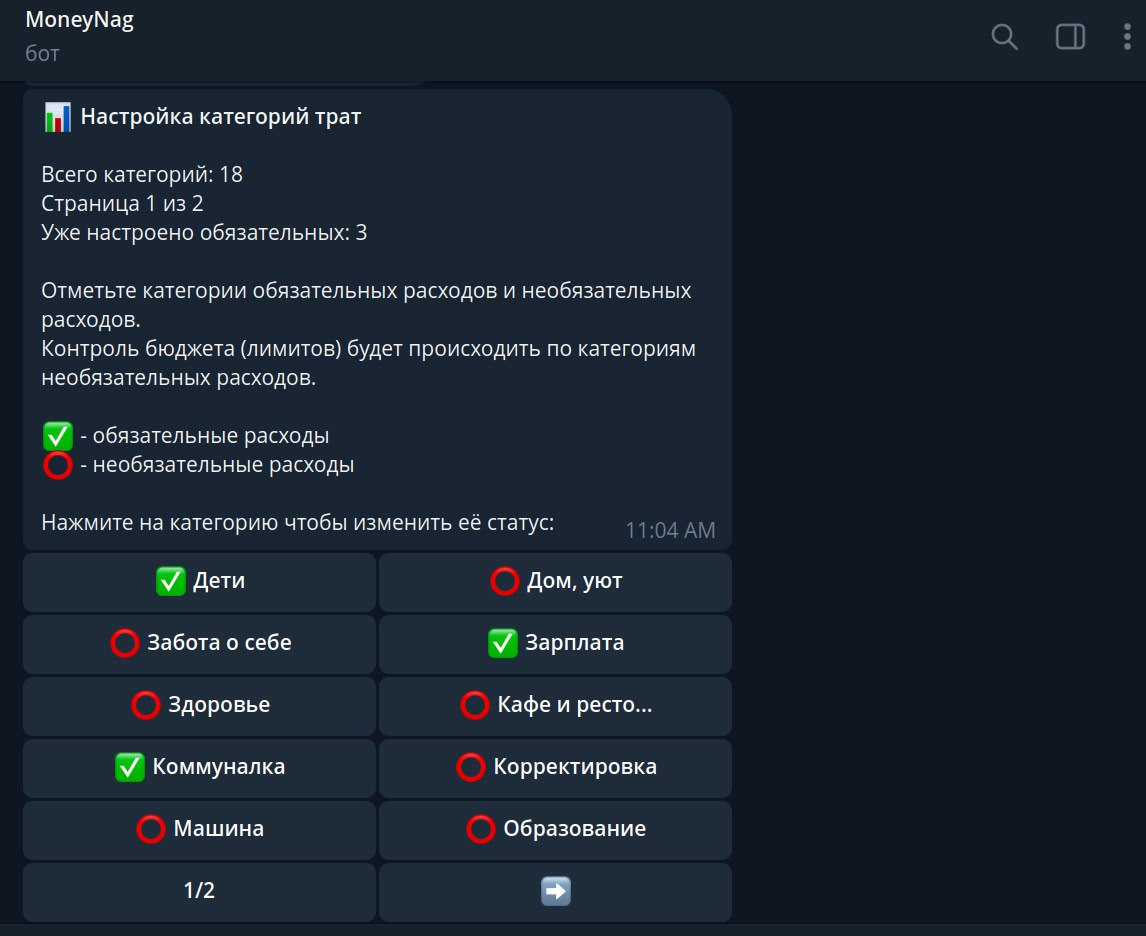Open the MoneyNag bot profile header
The image size is (1146, 936).
point(80,22)
